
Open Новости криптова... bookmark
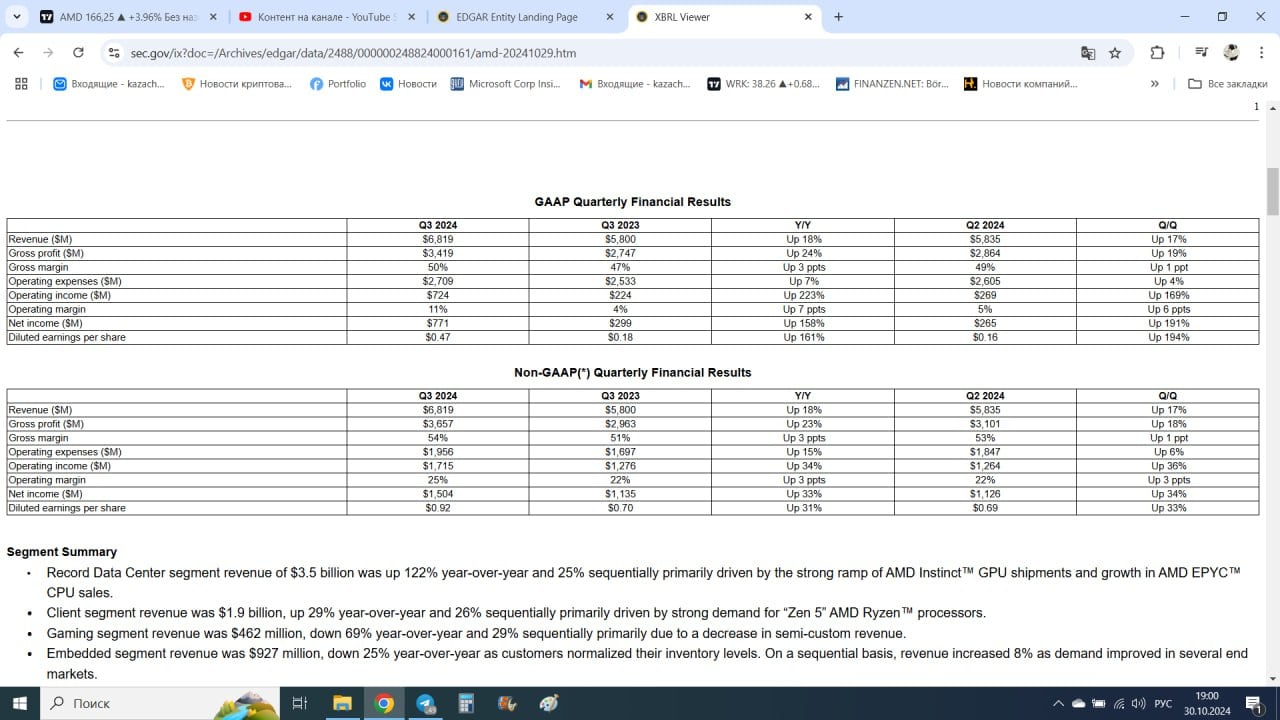coord(237,84)
